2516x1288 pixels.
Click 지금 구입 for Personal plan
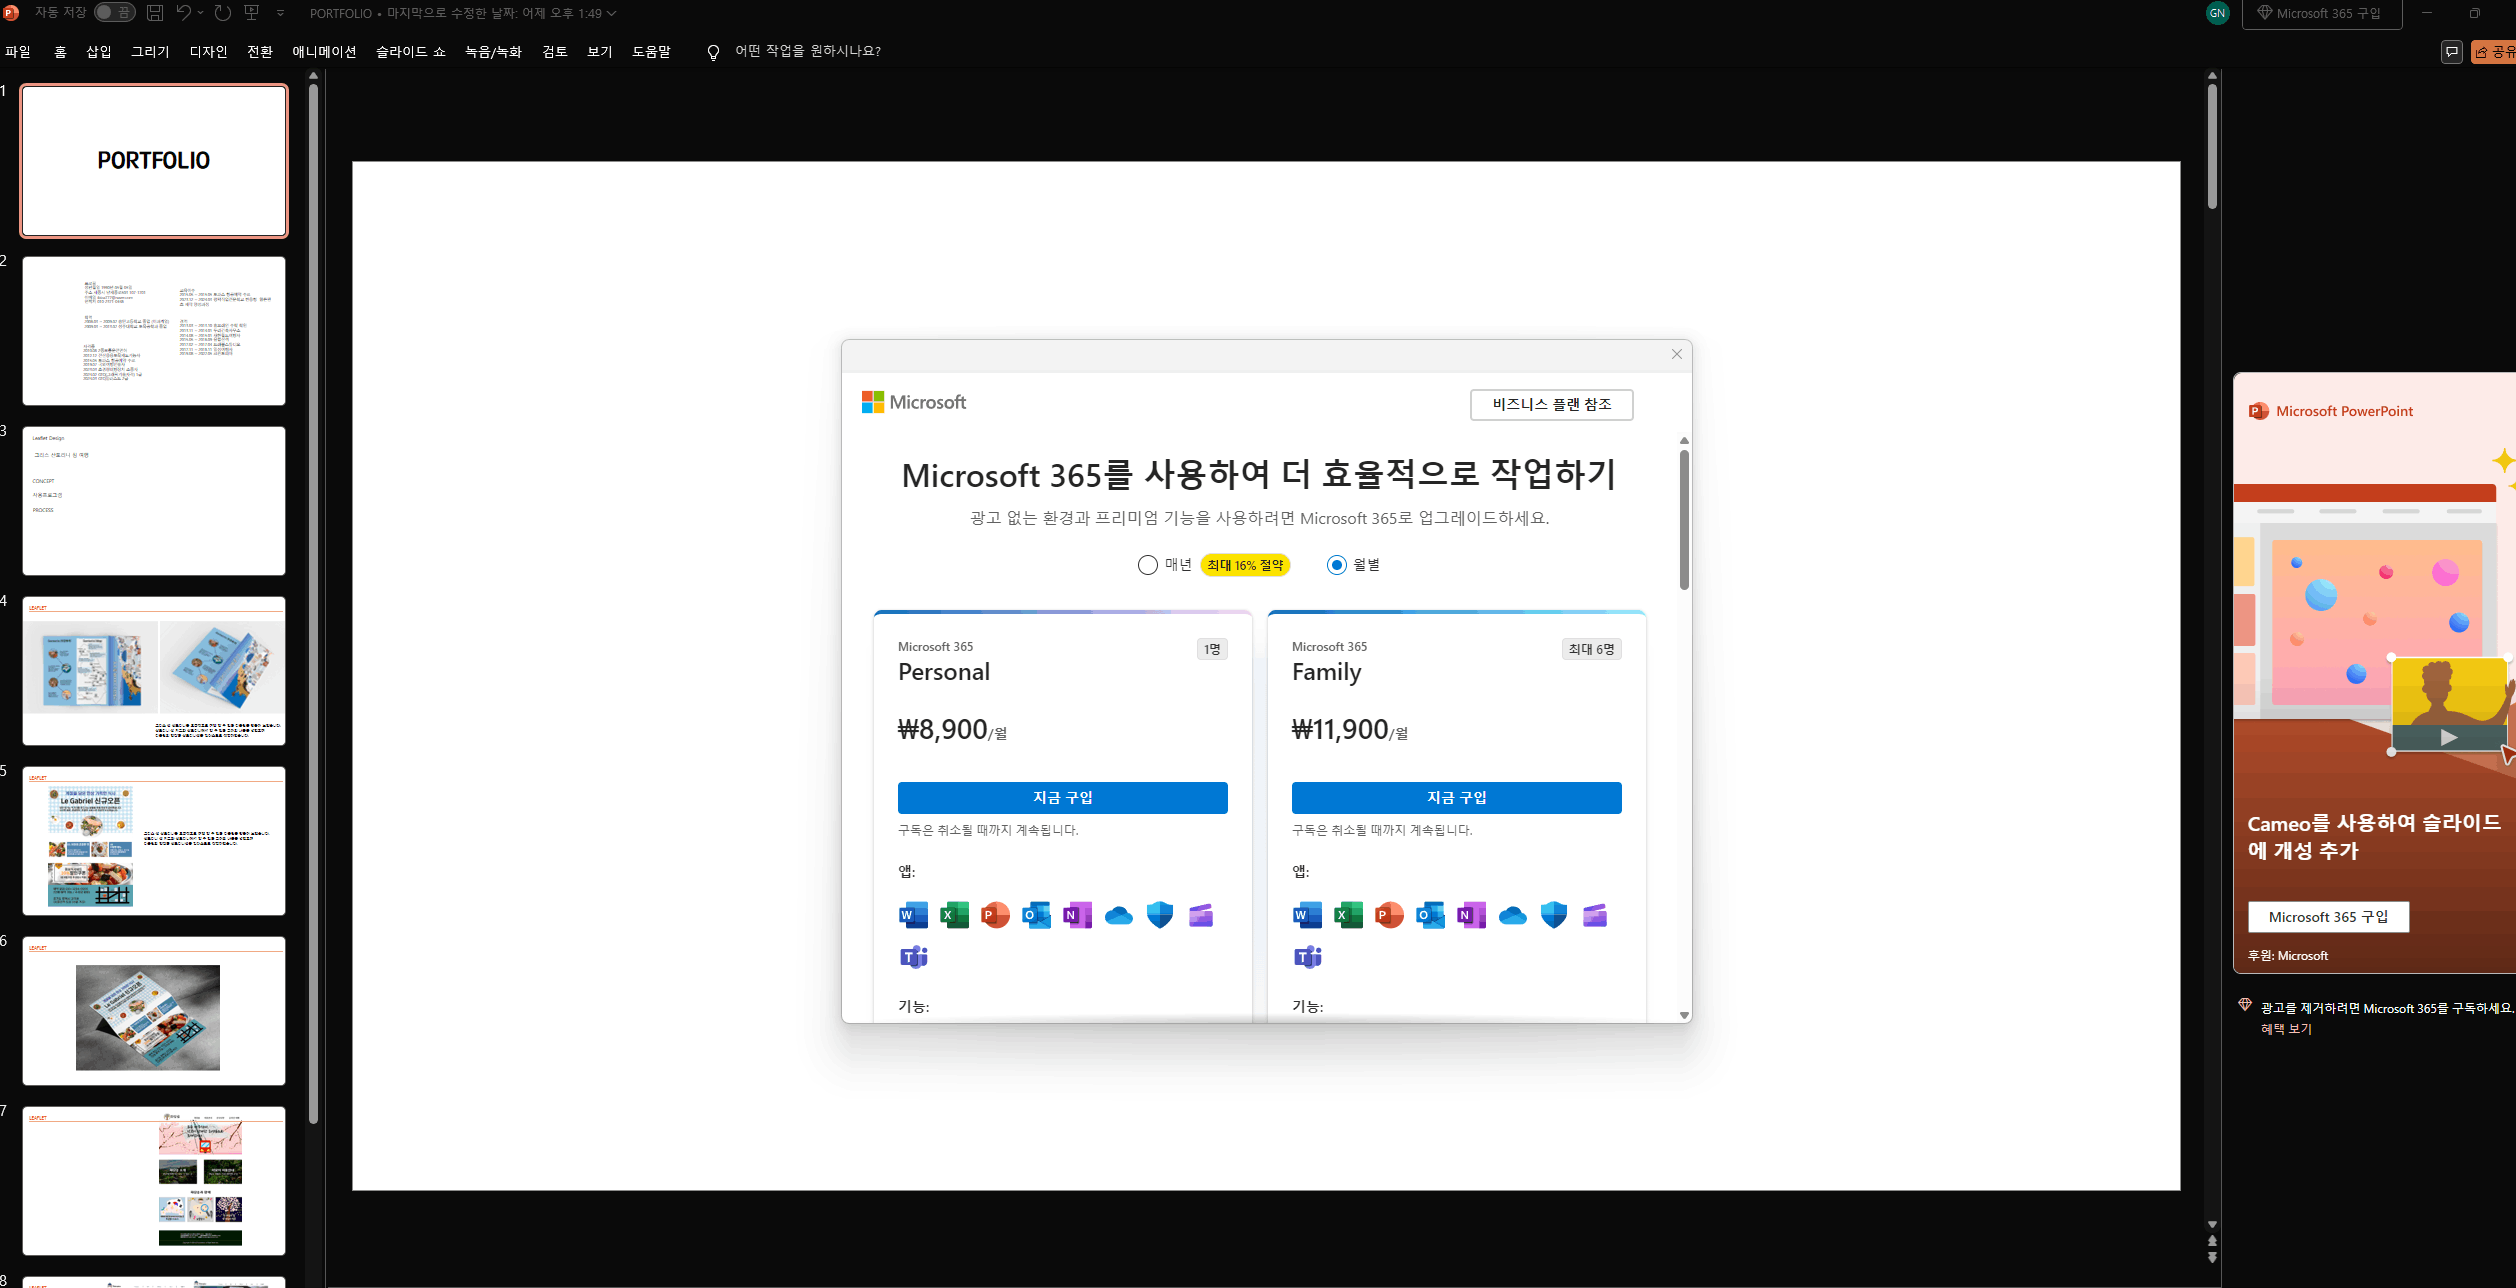point(1063,798)
